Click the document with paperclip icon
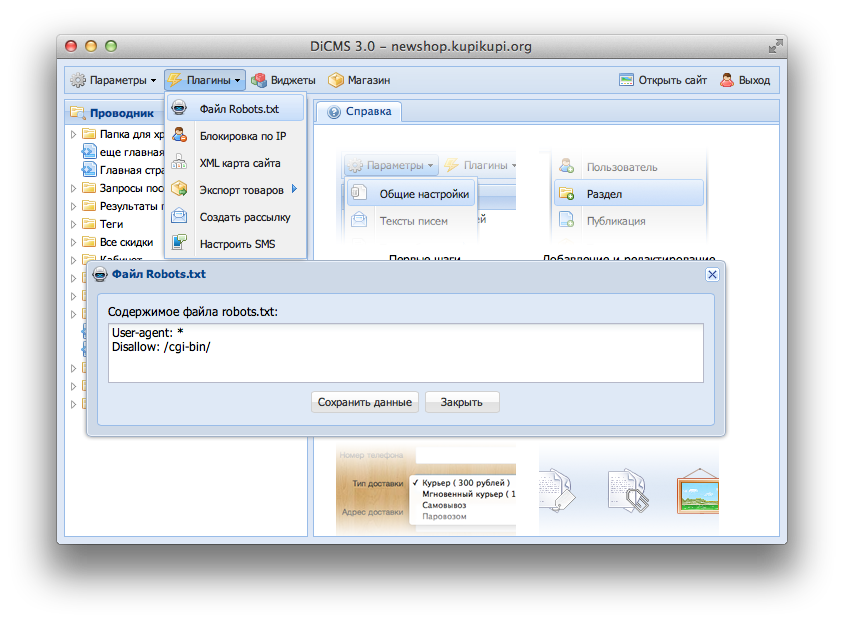The height and width of the screenshot is (623, 844). coord(628,491)
